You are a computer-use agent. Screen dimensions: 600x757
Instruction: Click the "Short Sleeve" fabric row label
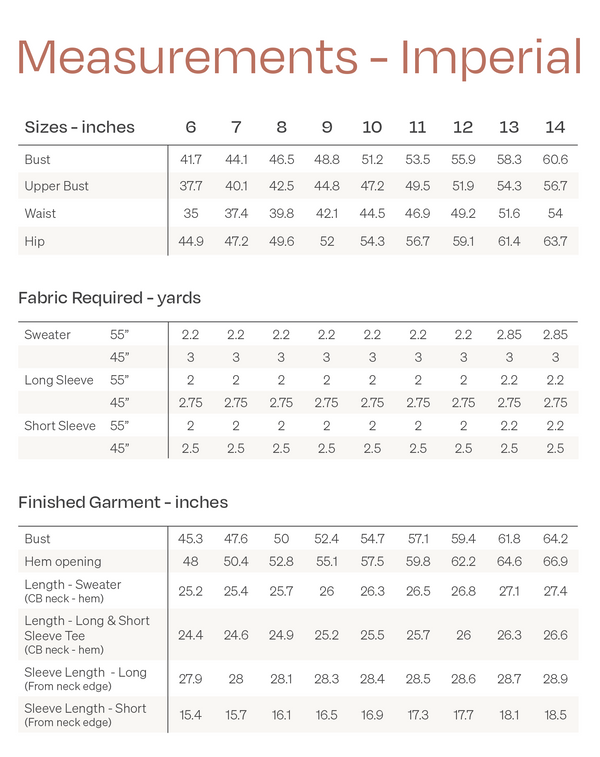60,426
